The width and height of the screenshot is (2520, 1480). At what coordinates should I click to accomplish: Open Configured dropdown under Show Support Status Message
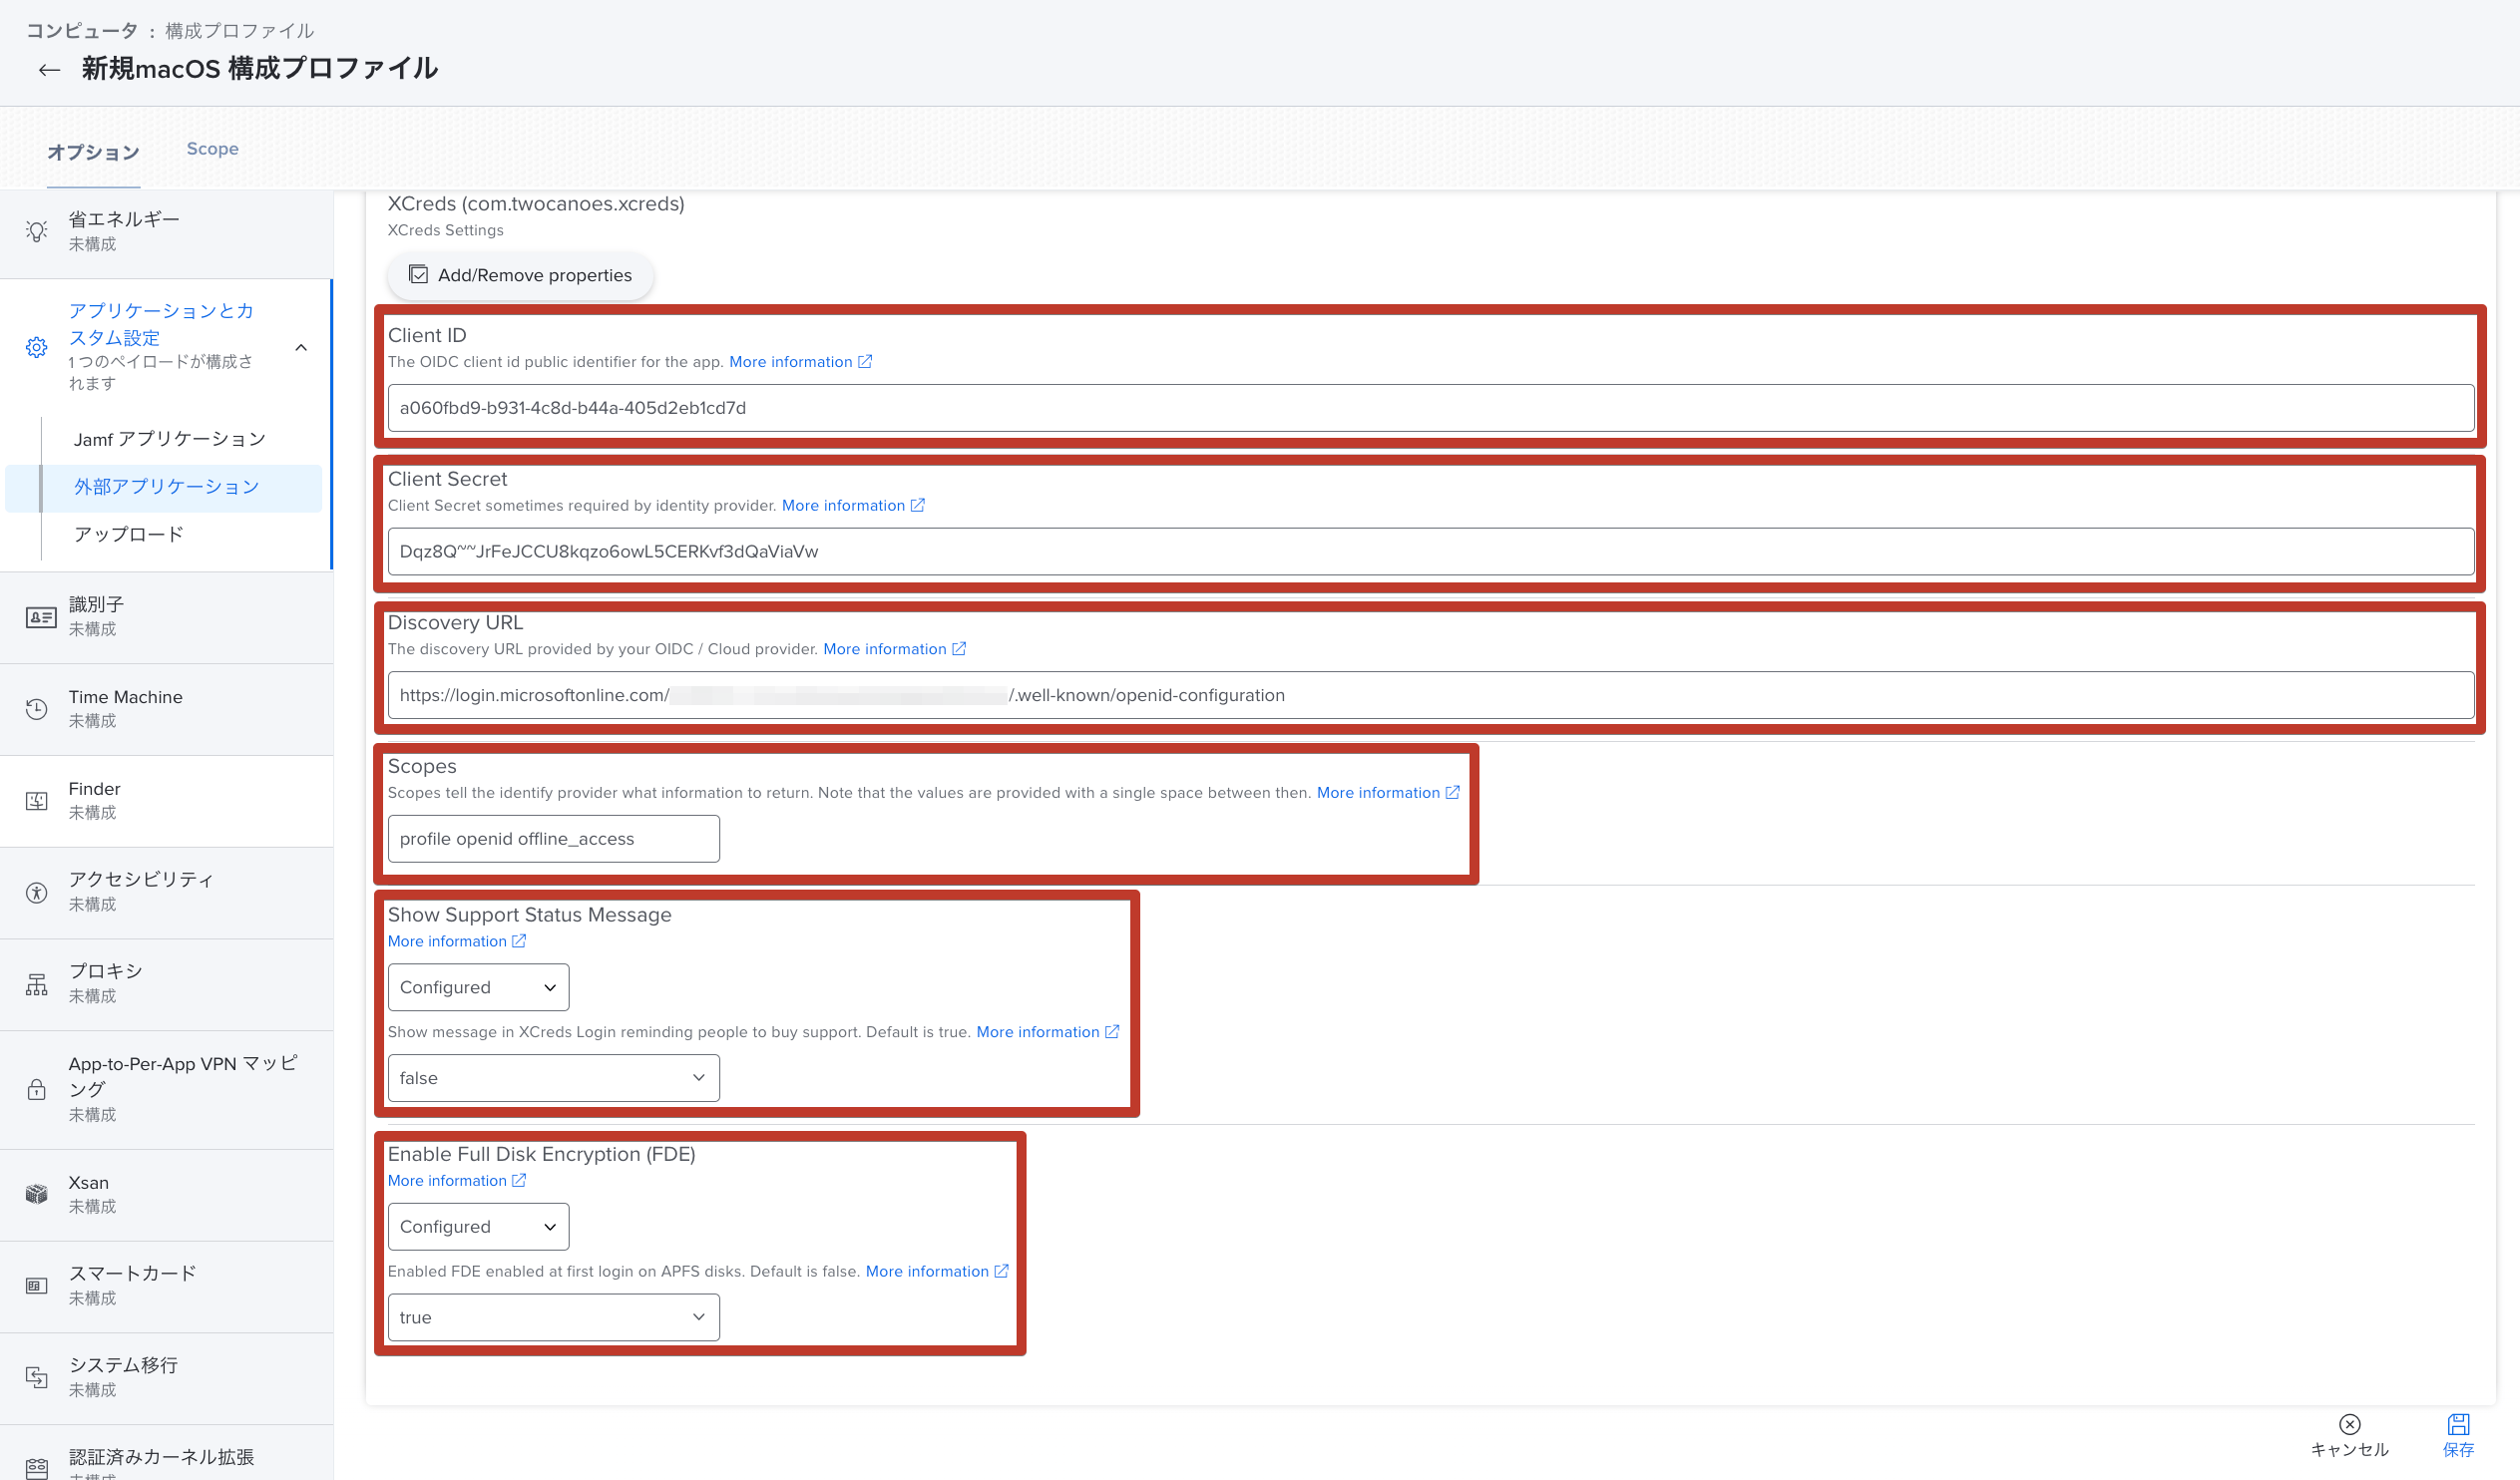[x=478, y=987]
